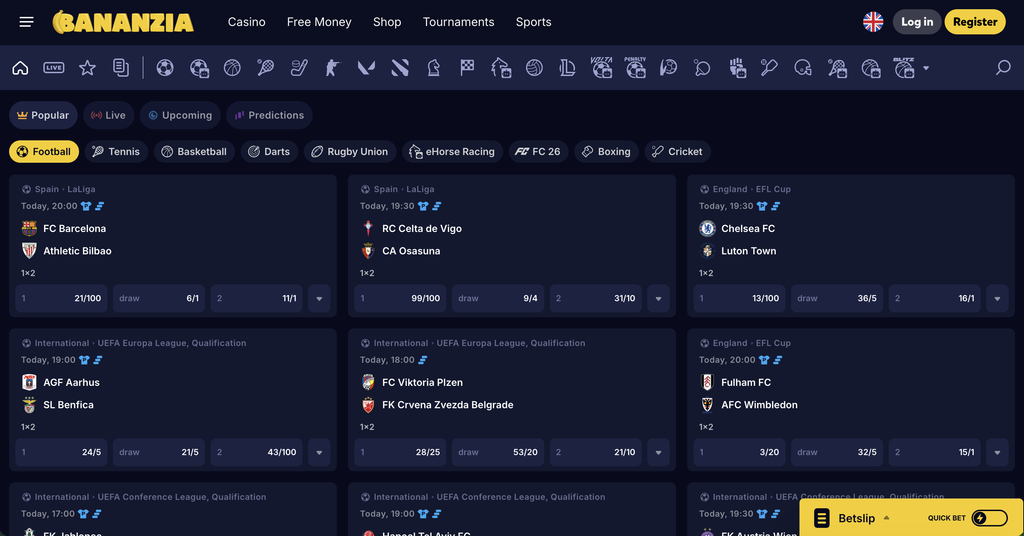Open the UK flag language selector
The image size is (1024, 536).
[x=873, y=22]
